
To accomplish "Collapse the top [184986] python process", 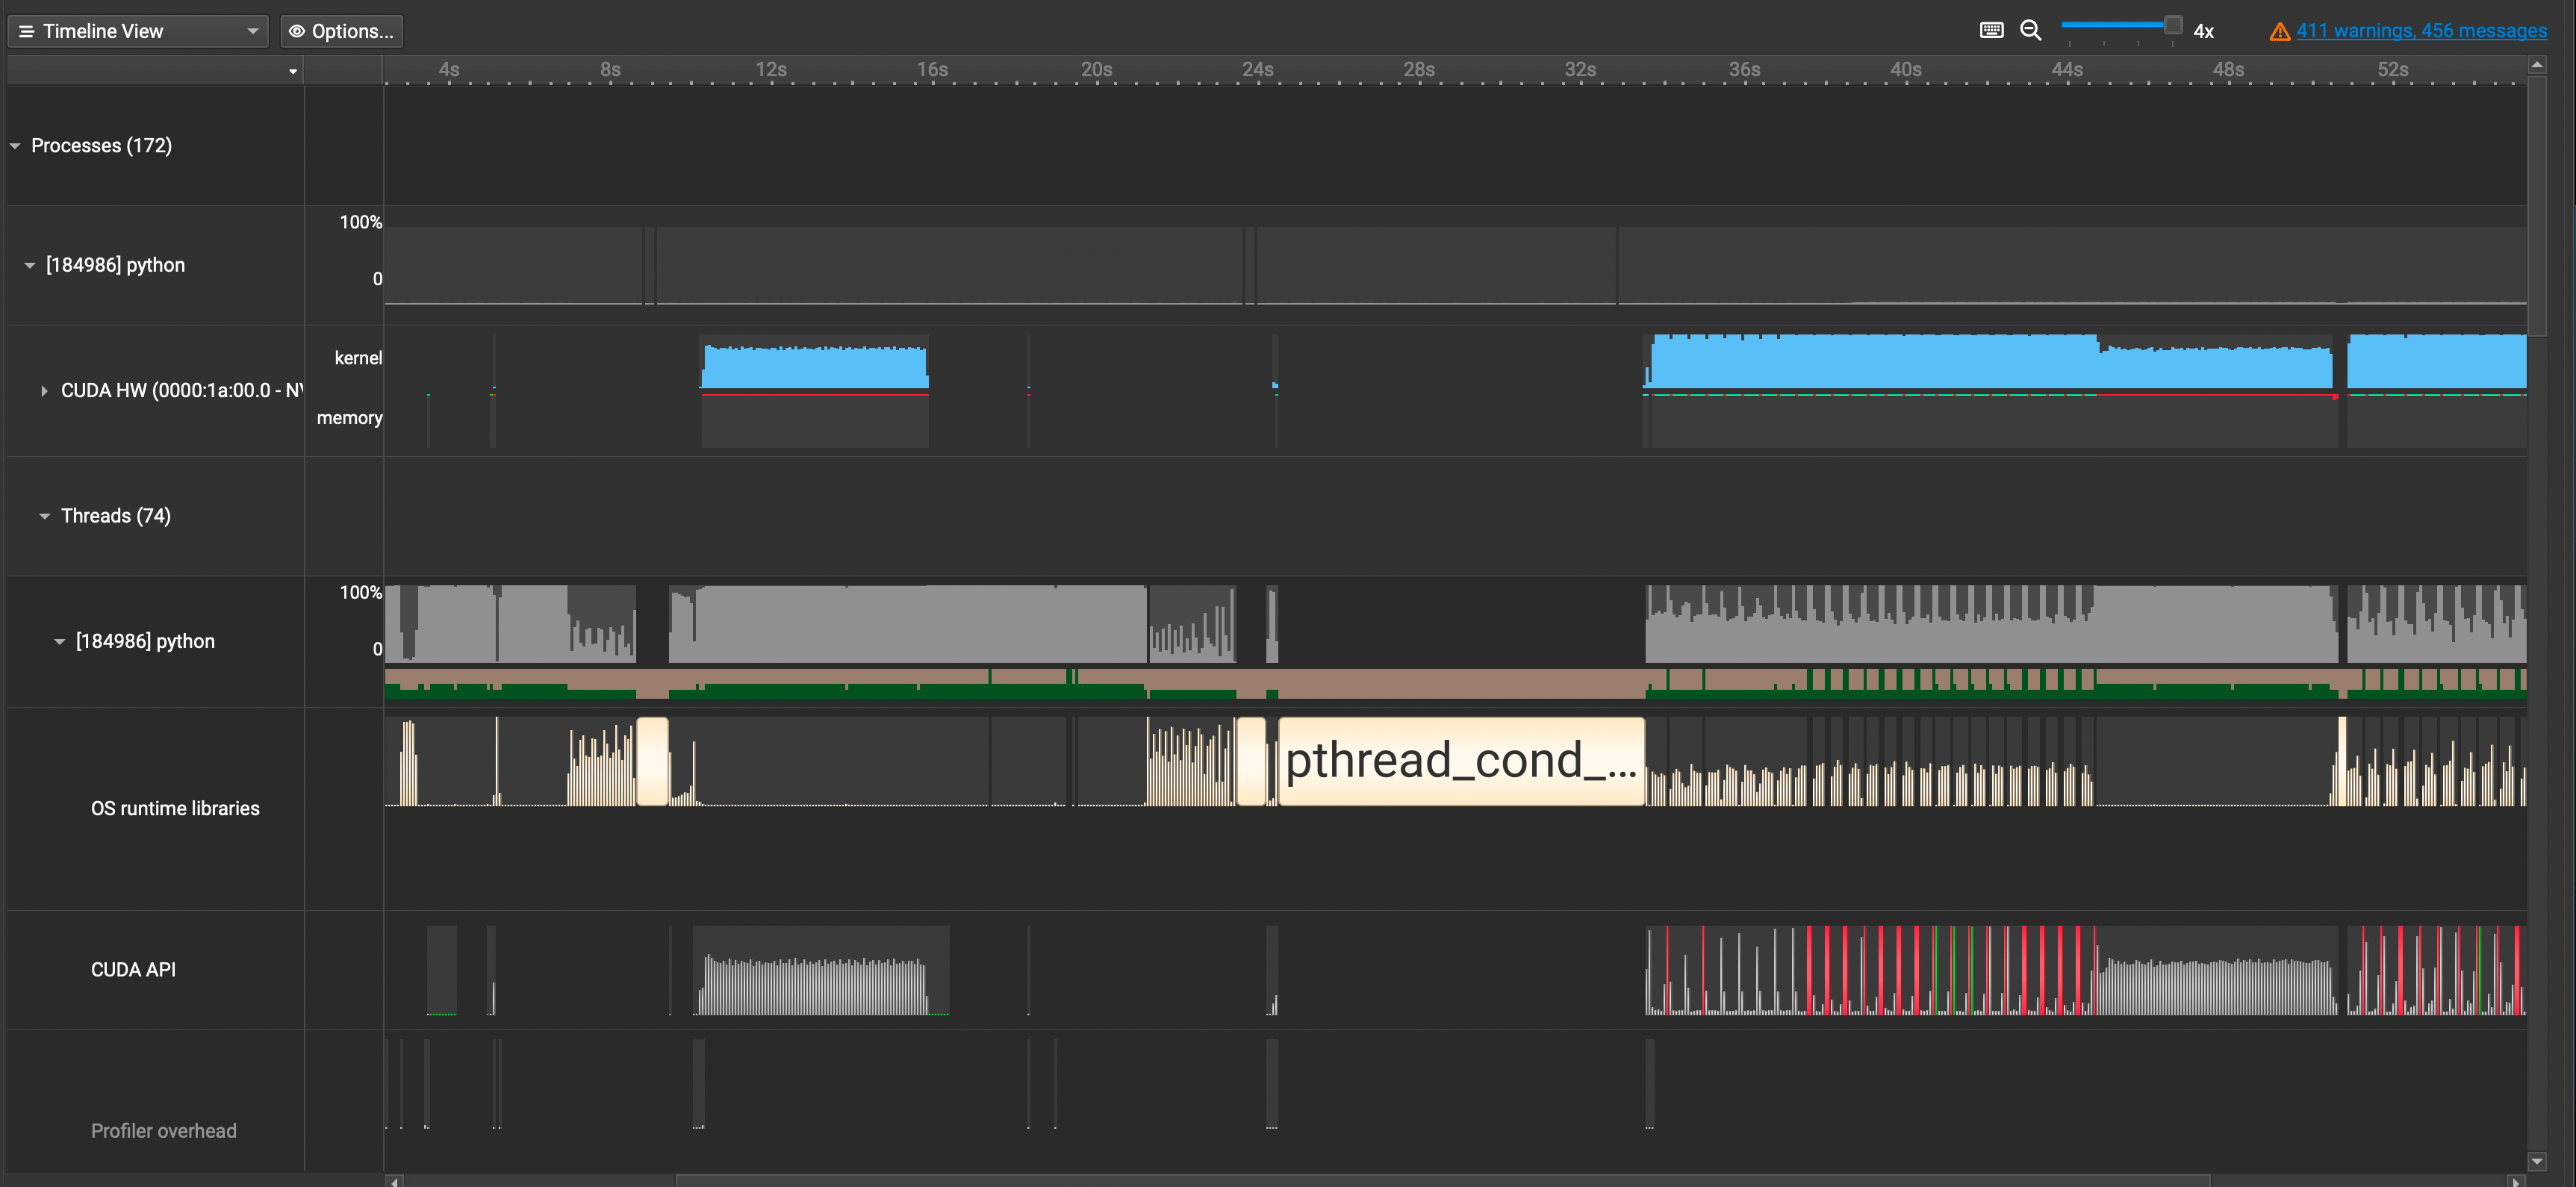I will [30, 265].
